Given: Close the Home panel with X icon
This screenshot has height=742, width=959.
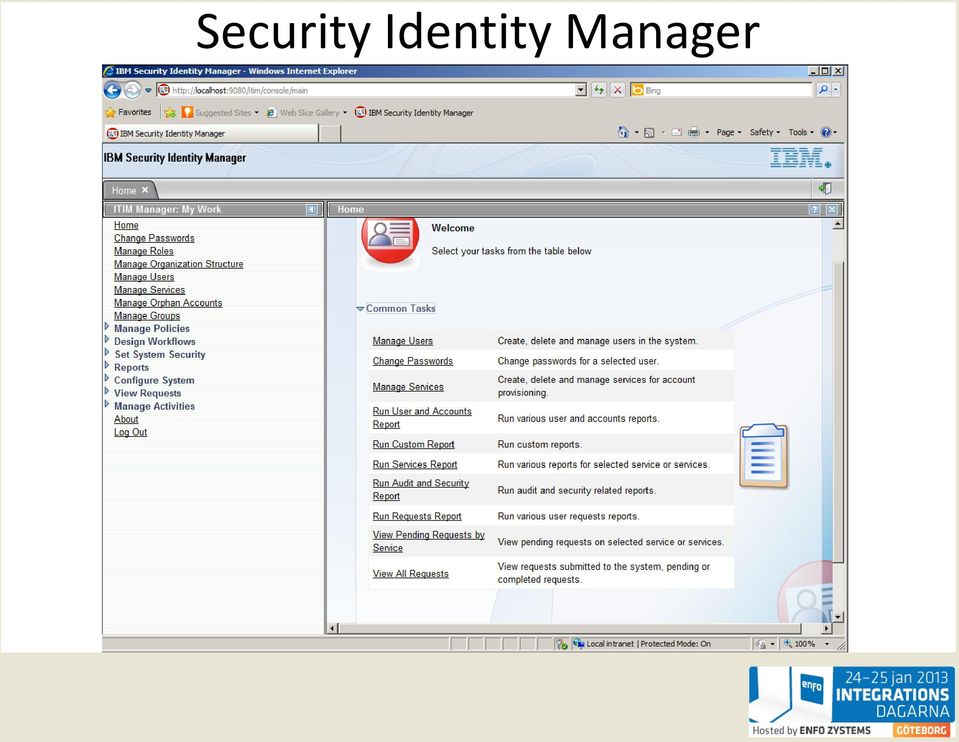Looking at the screenshot, I should 832,210.
